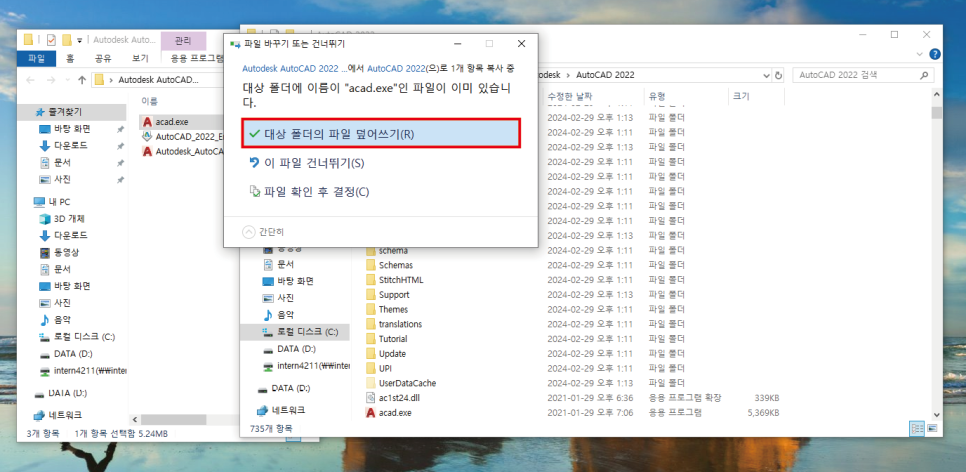This screenshot has height=472, width=966.
Task: Click Properties quick access icon in left window
Action: point(51,40)
